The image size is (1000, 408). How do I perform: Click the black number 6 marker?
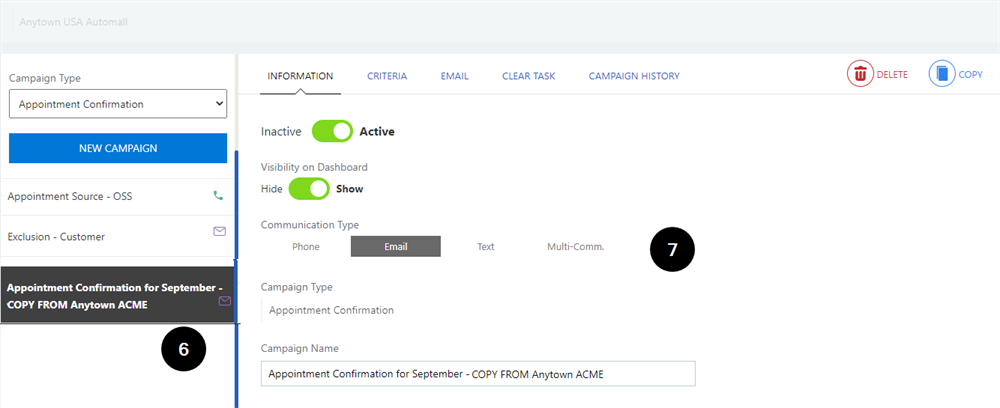tap(184, 349)
